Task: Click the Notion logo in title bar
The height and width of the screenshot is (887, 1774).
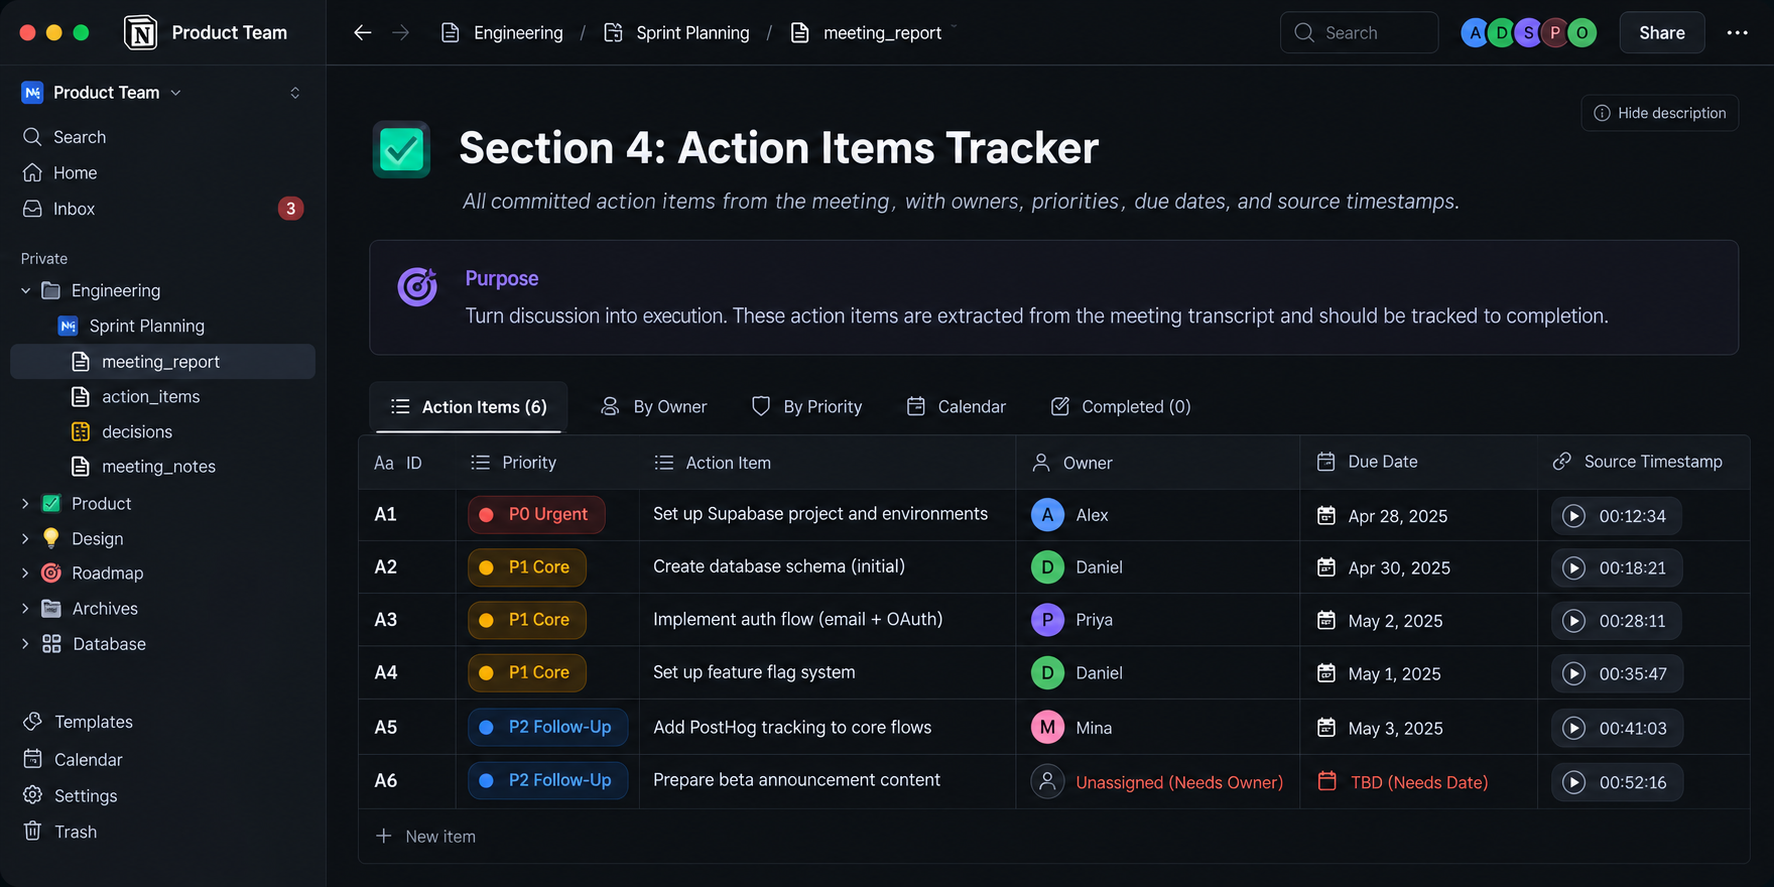Action: 141,33
